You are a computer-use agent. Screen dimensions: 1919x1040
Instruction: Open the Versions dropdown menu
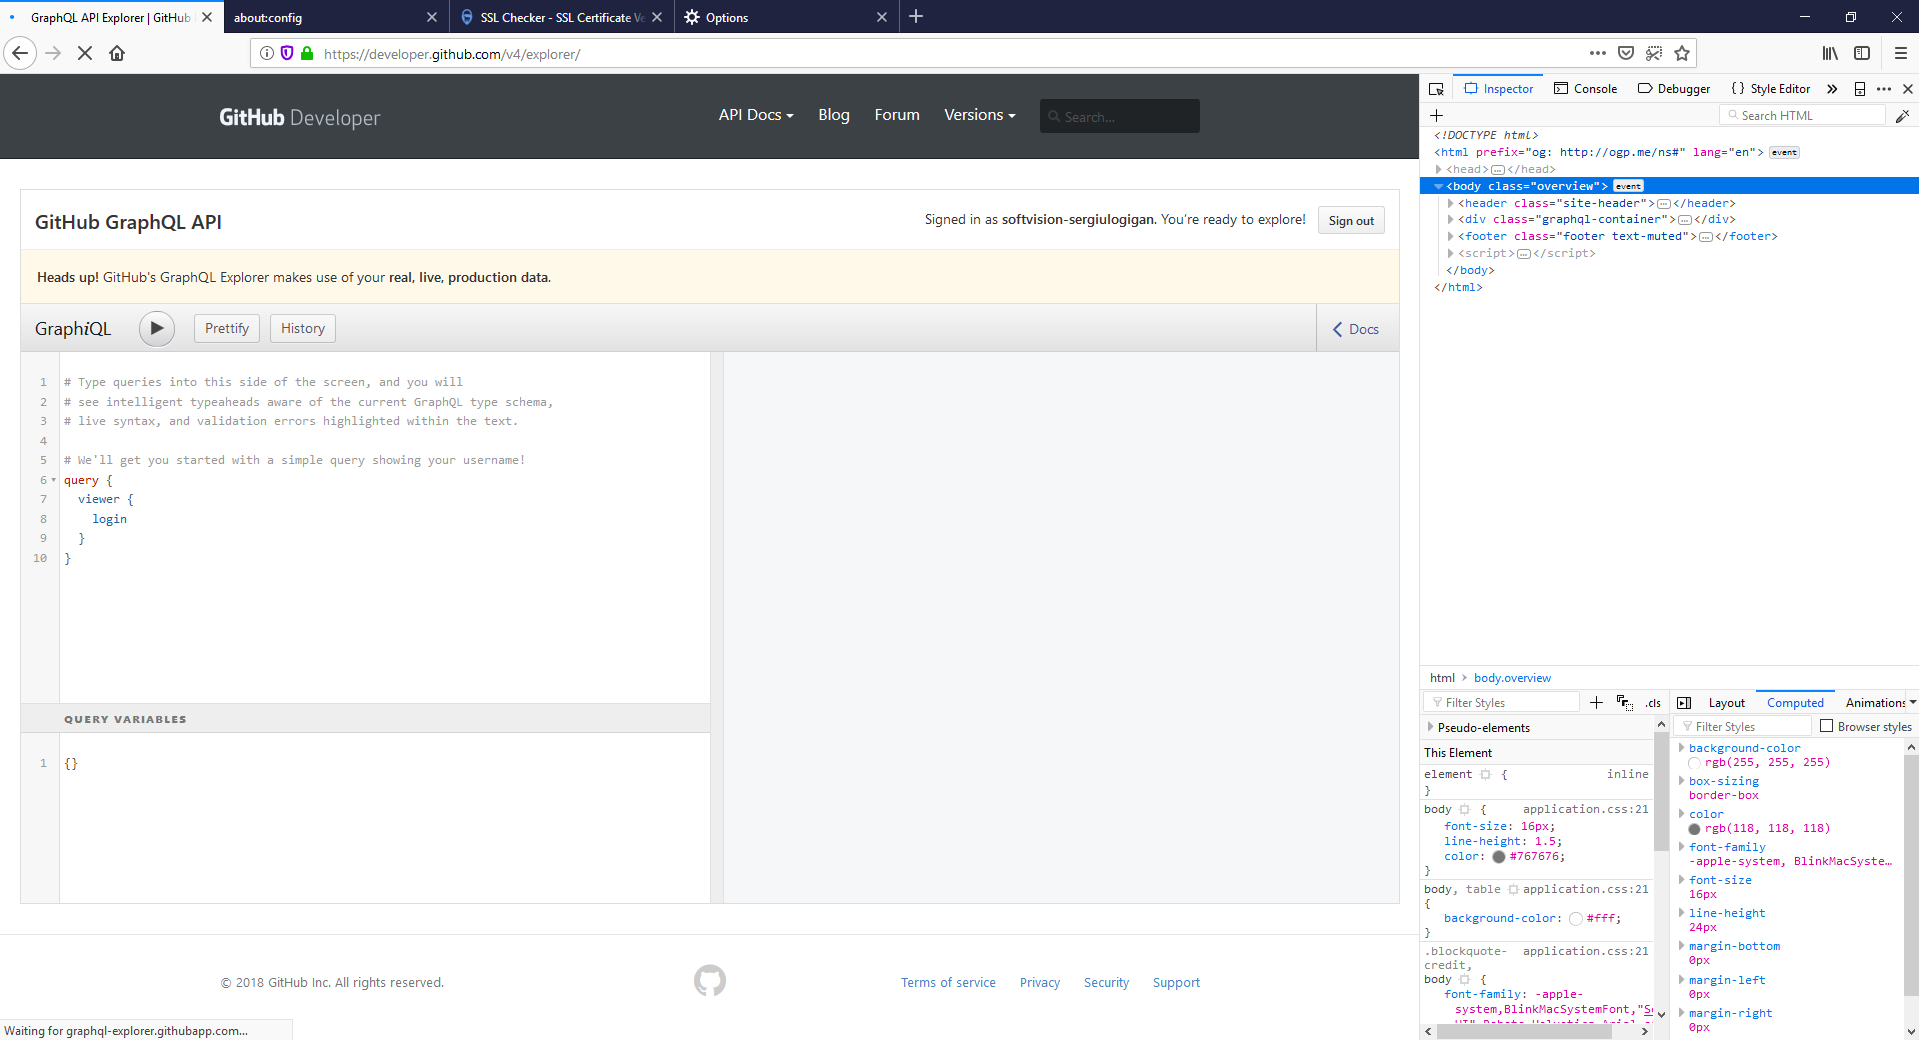pyautogui.click(x=980, y=115)
